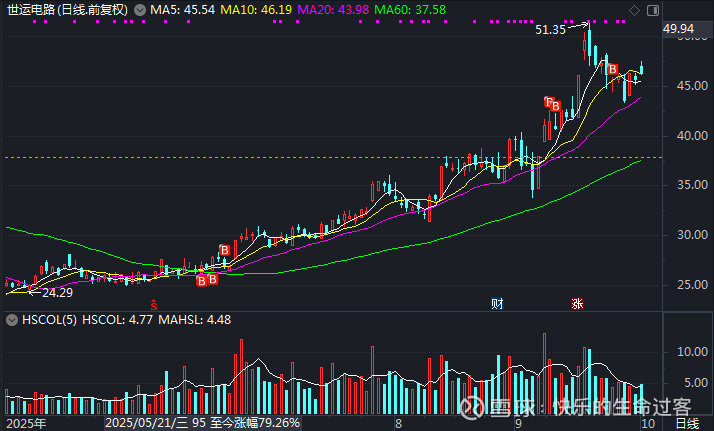Click the 30.00 price axis label

pos(692,235)
